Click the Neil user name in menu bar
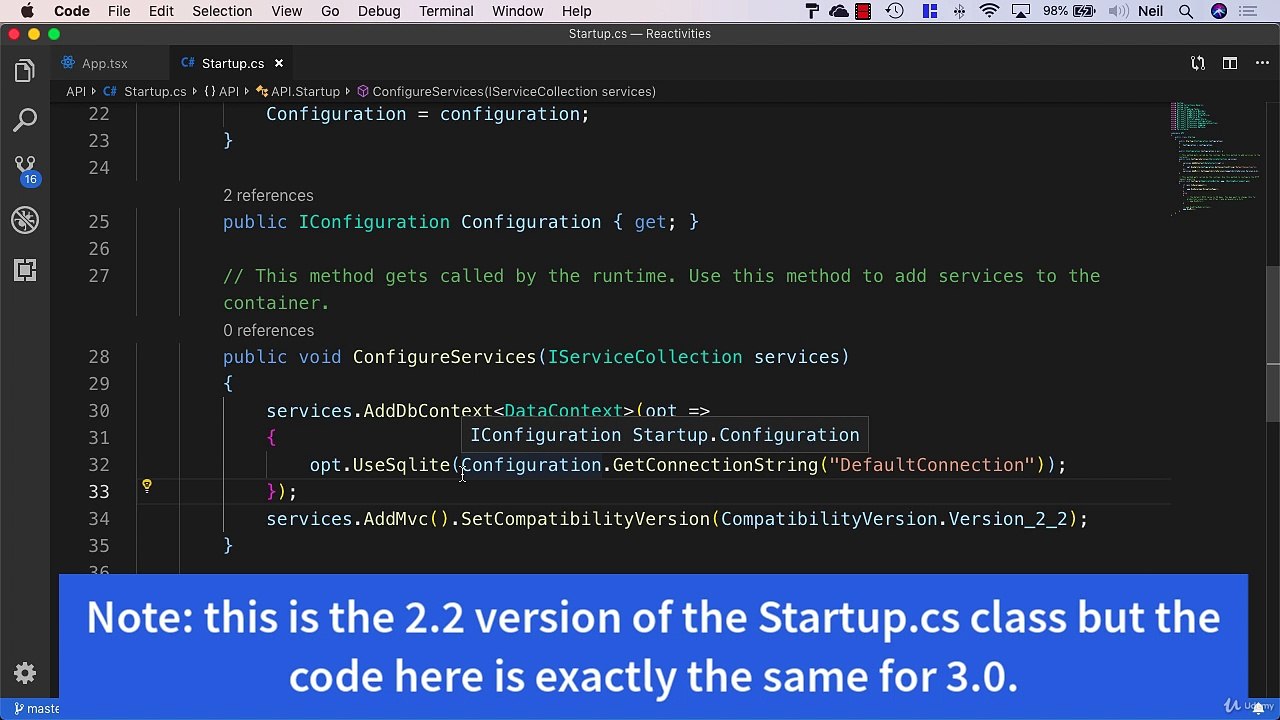The height and width of the screenshot is (720, 1280). pos(1152,11)
